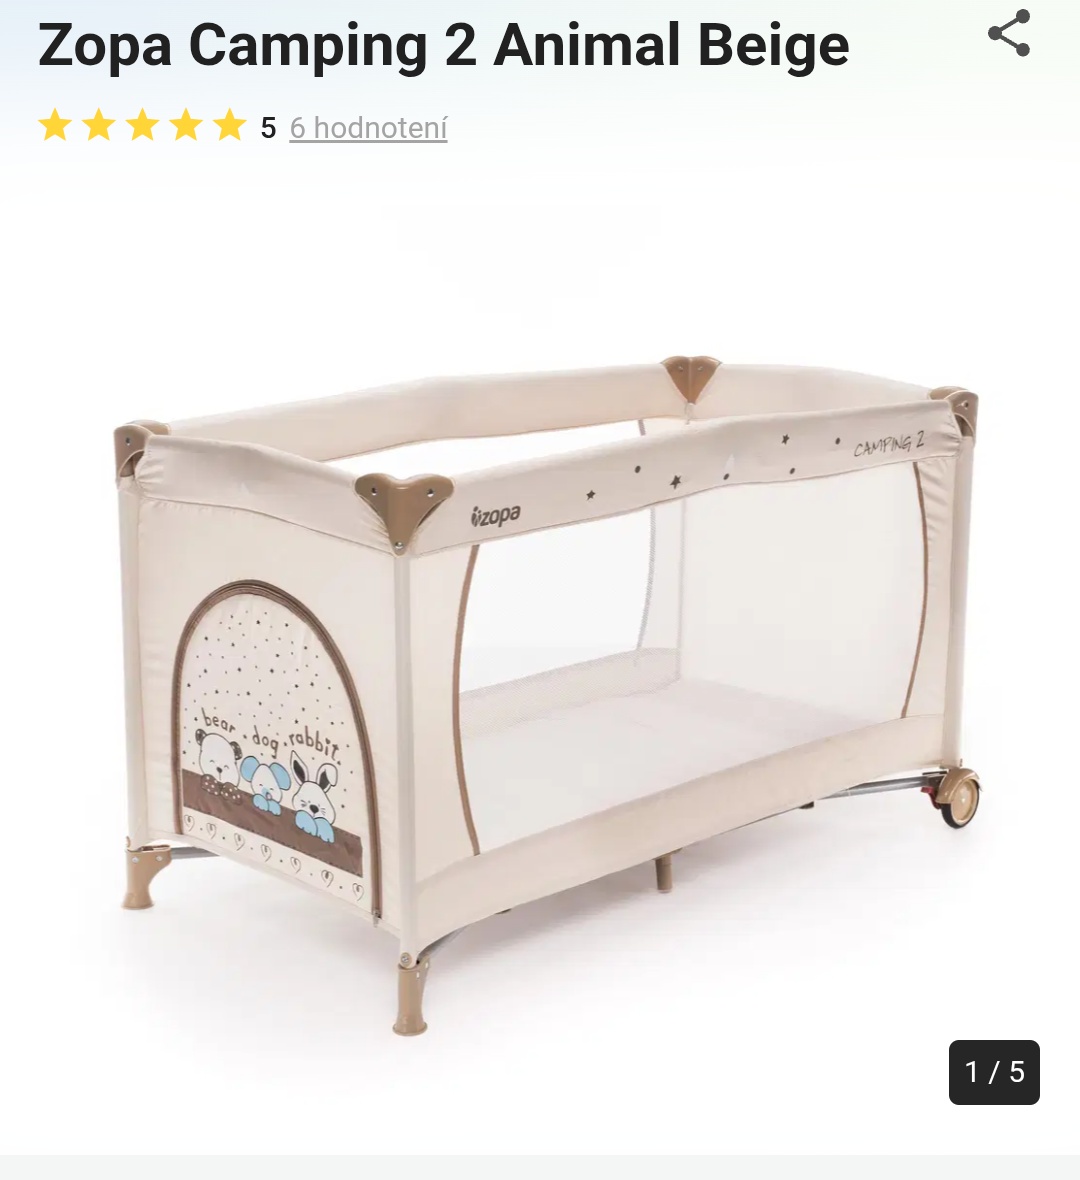1080x1180 pixels.
Task: Click the first rating star
Action: [x=55, y=126]
